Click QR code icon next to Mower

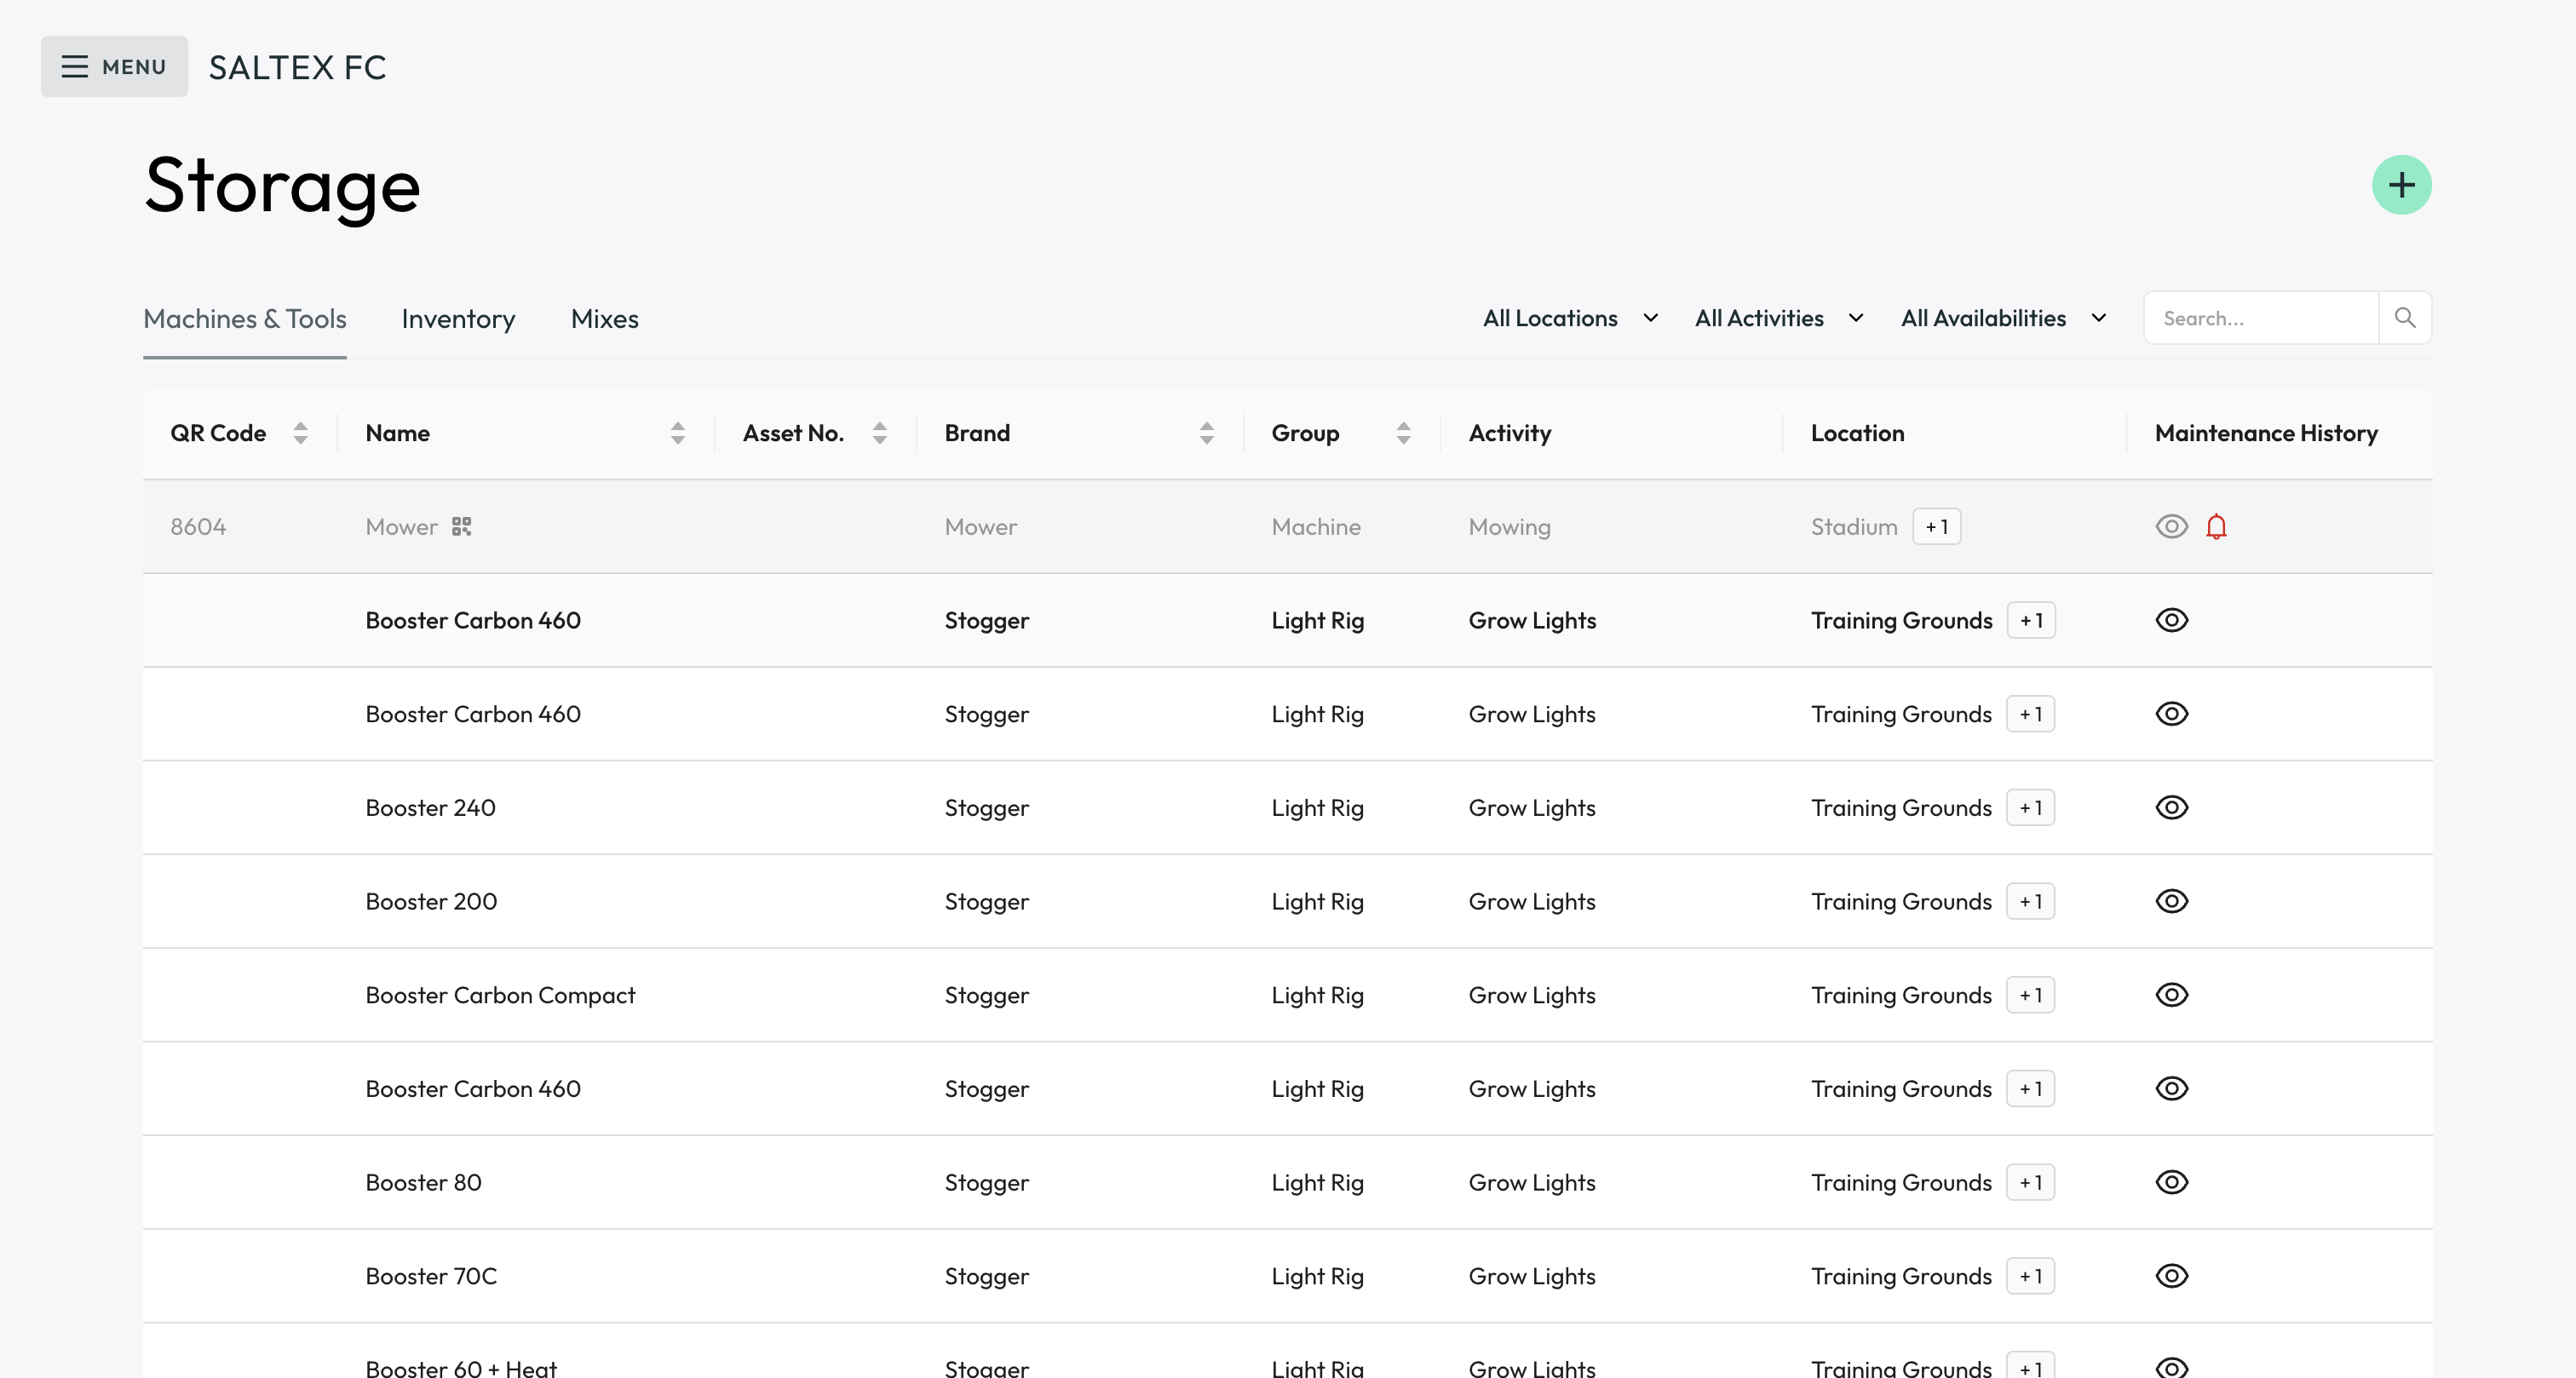pos(461,527)
